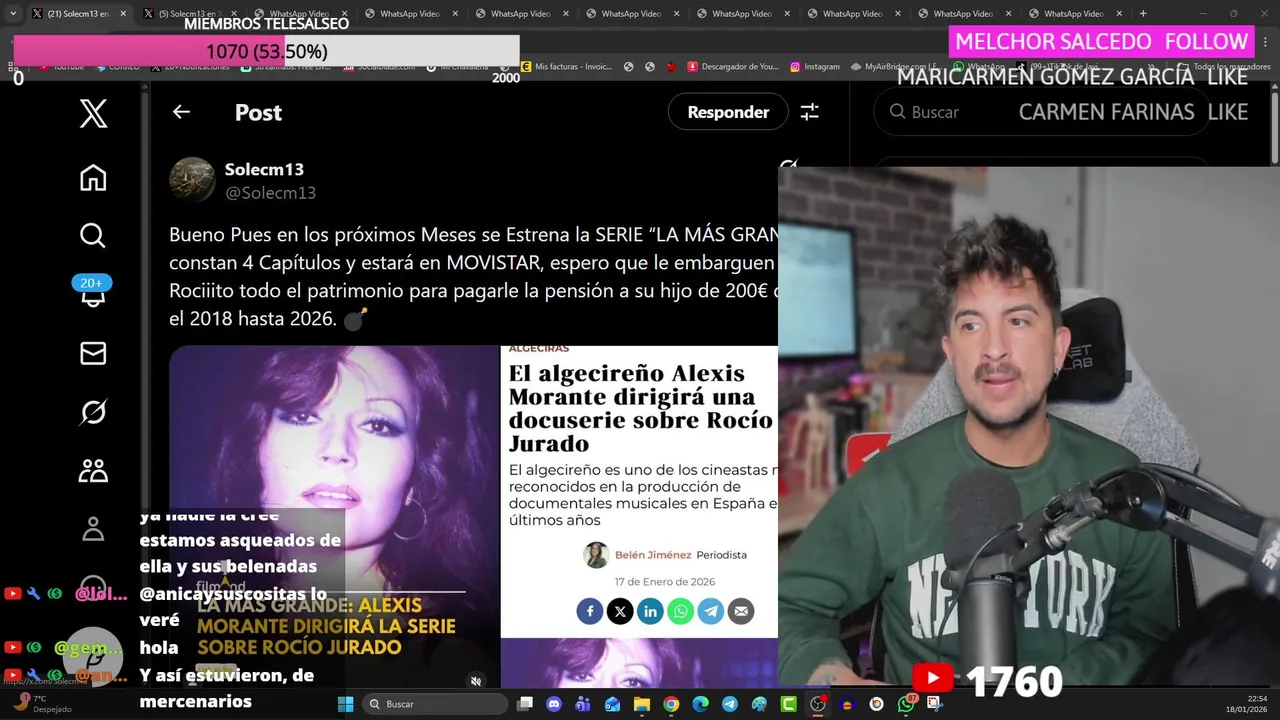Screen dimensions: 1280x720
Task: Open the Communities people icon in the sidebar
Action: pos(93,470)
